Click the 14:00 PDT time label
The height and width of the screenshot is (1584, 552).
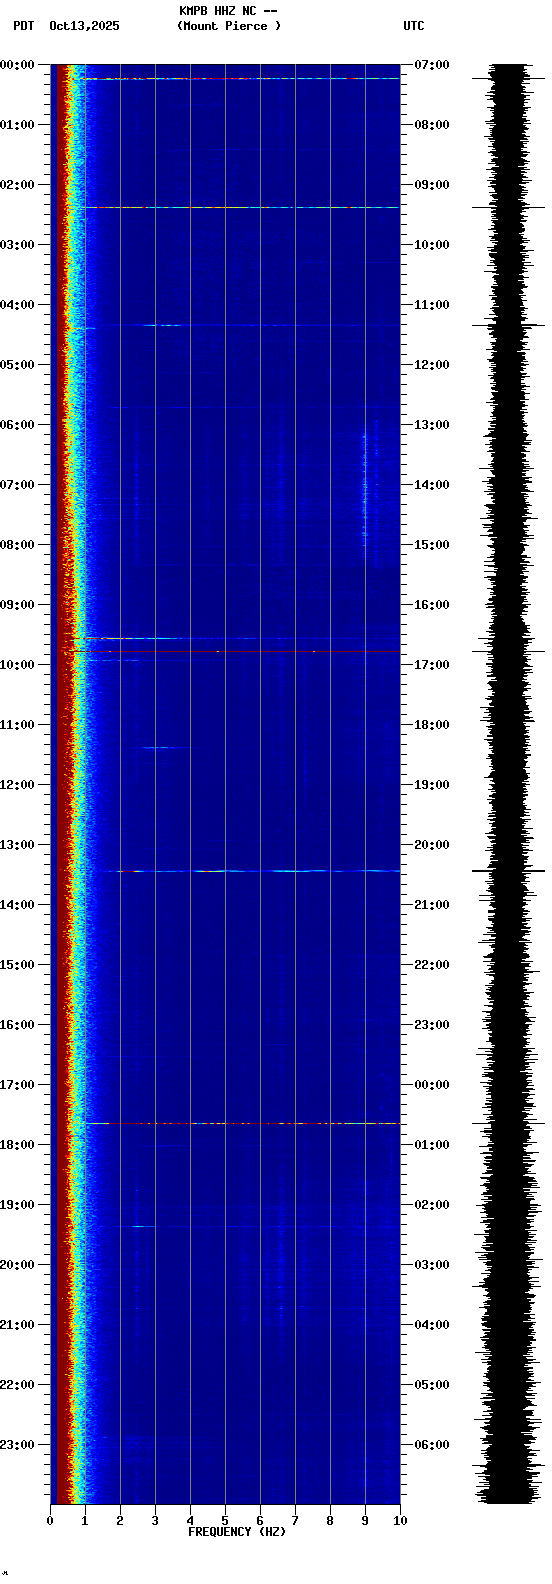point(17,904)
